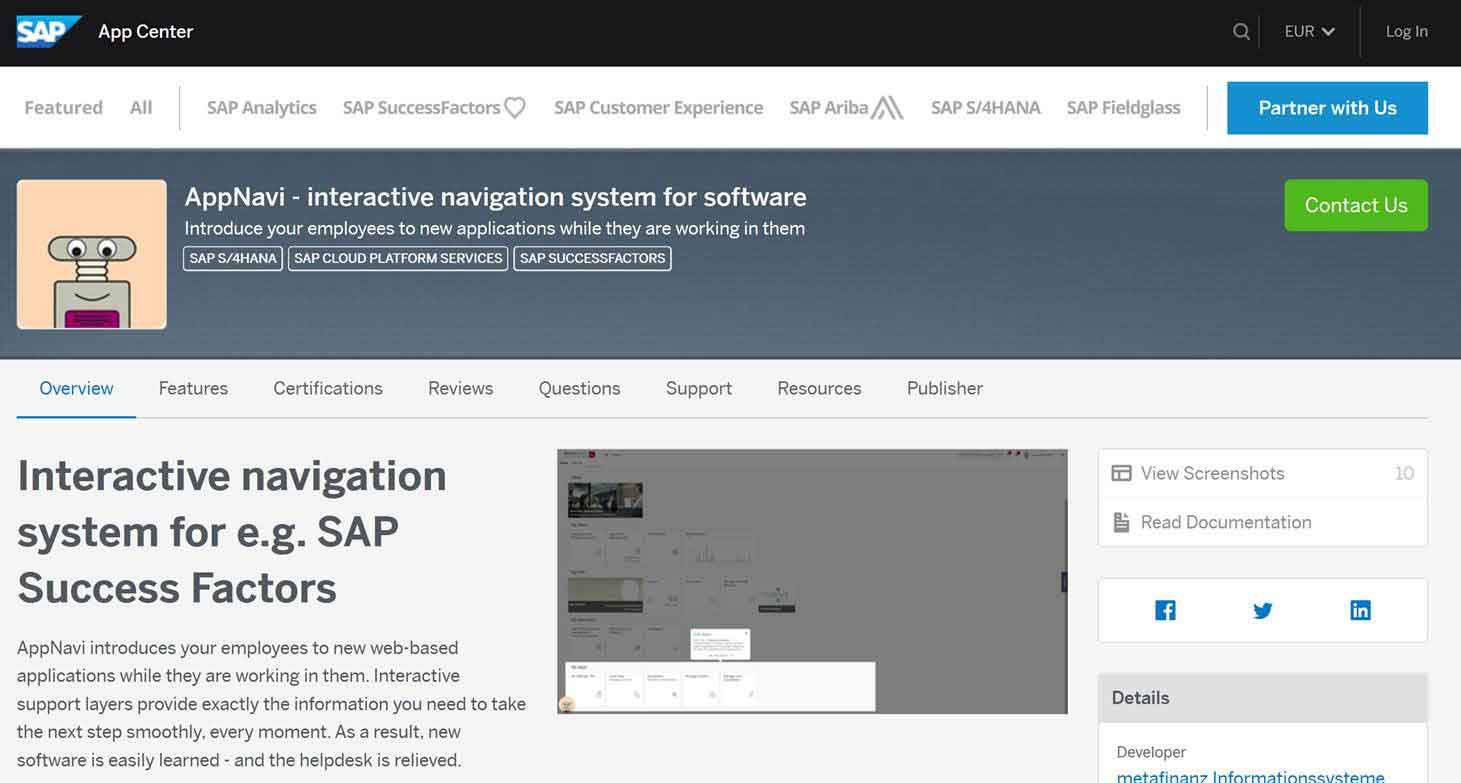Open SAP Ariba category
1461x783 pixels.
click(846, 108)
